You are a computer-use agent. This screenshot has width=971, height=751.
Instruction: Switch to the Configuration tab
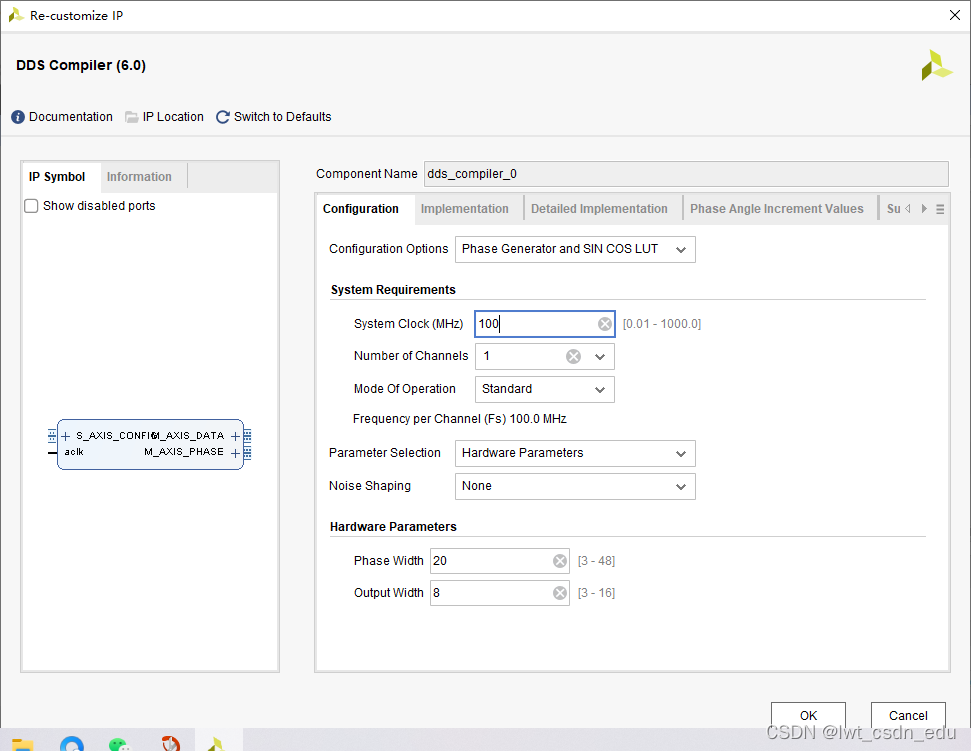tap(360, 209)
